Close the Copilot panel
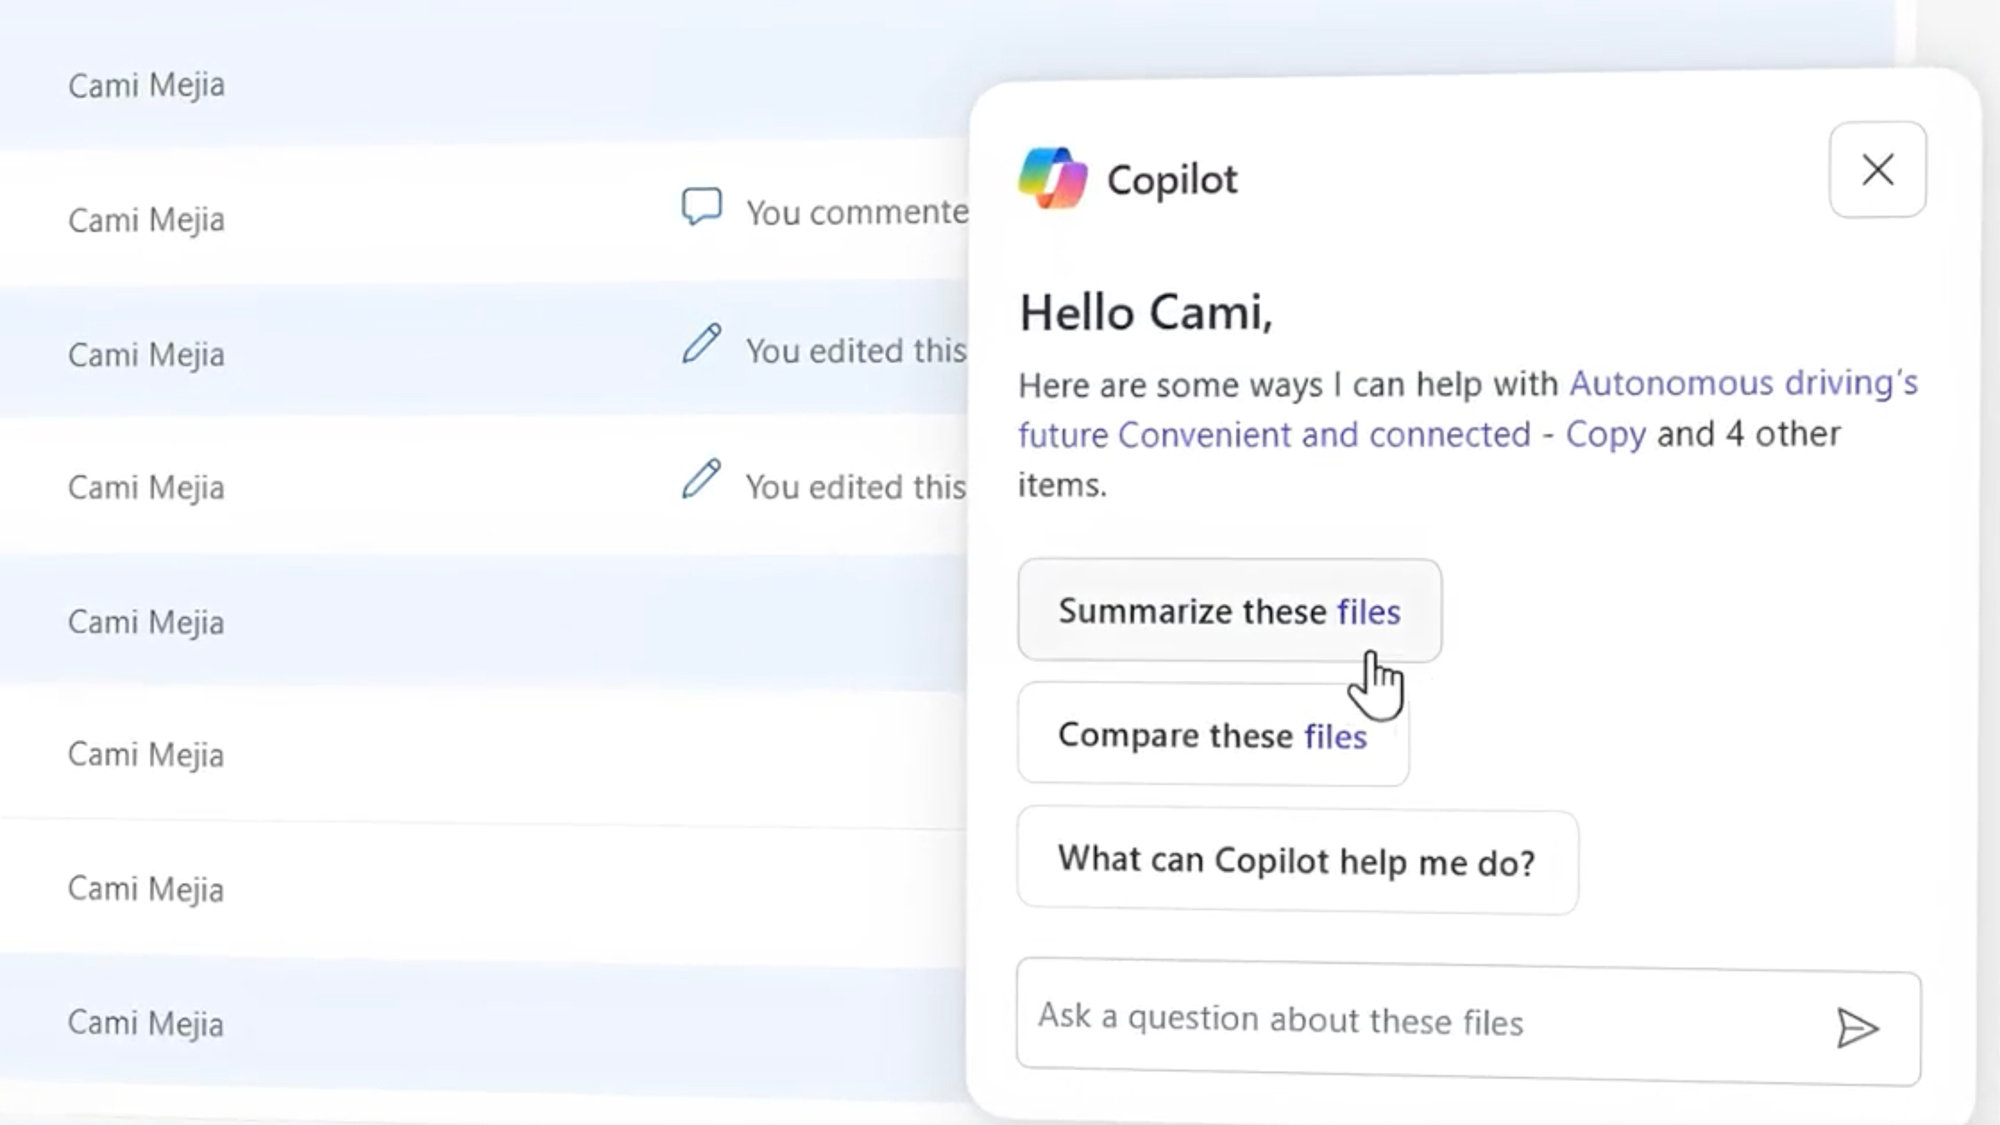 click(1877, 170)
